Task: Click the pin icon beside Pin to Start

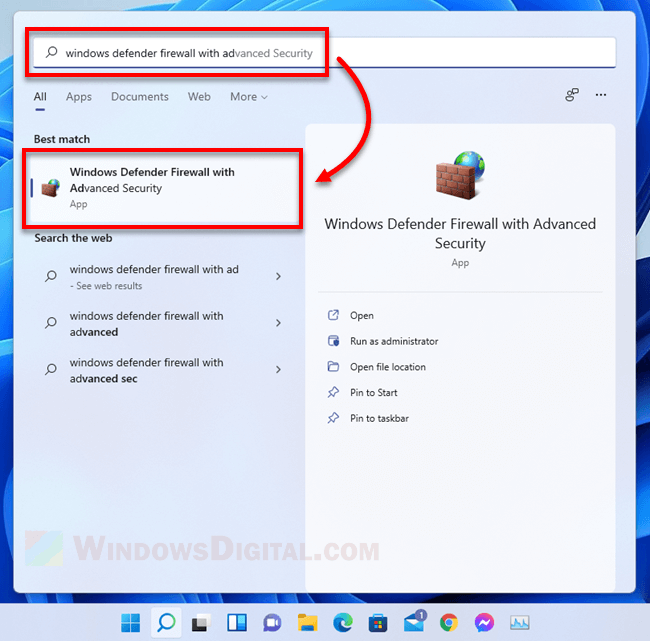Action: click(333, 392)
